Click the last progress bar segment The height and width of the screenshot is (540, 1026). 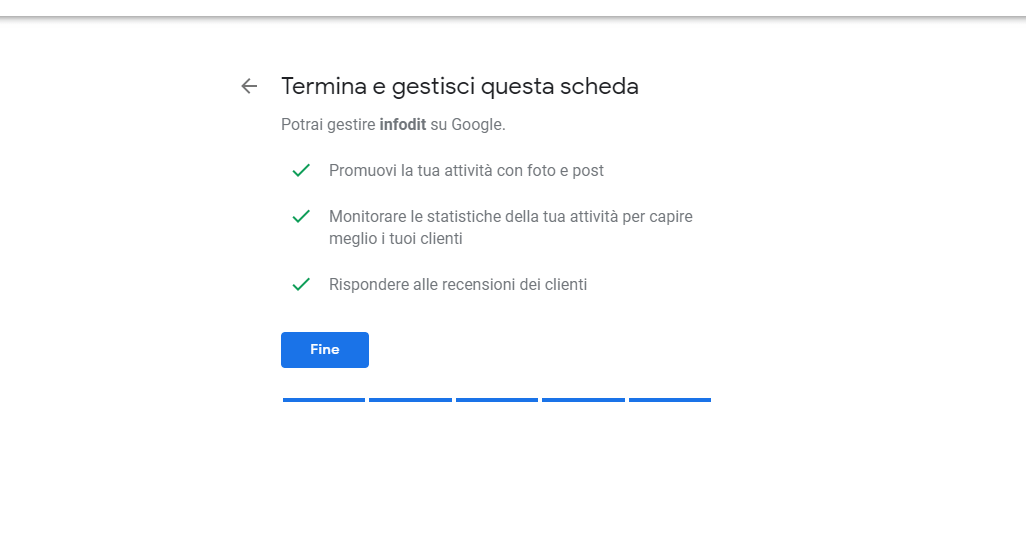point(670,400)
